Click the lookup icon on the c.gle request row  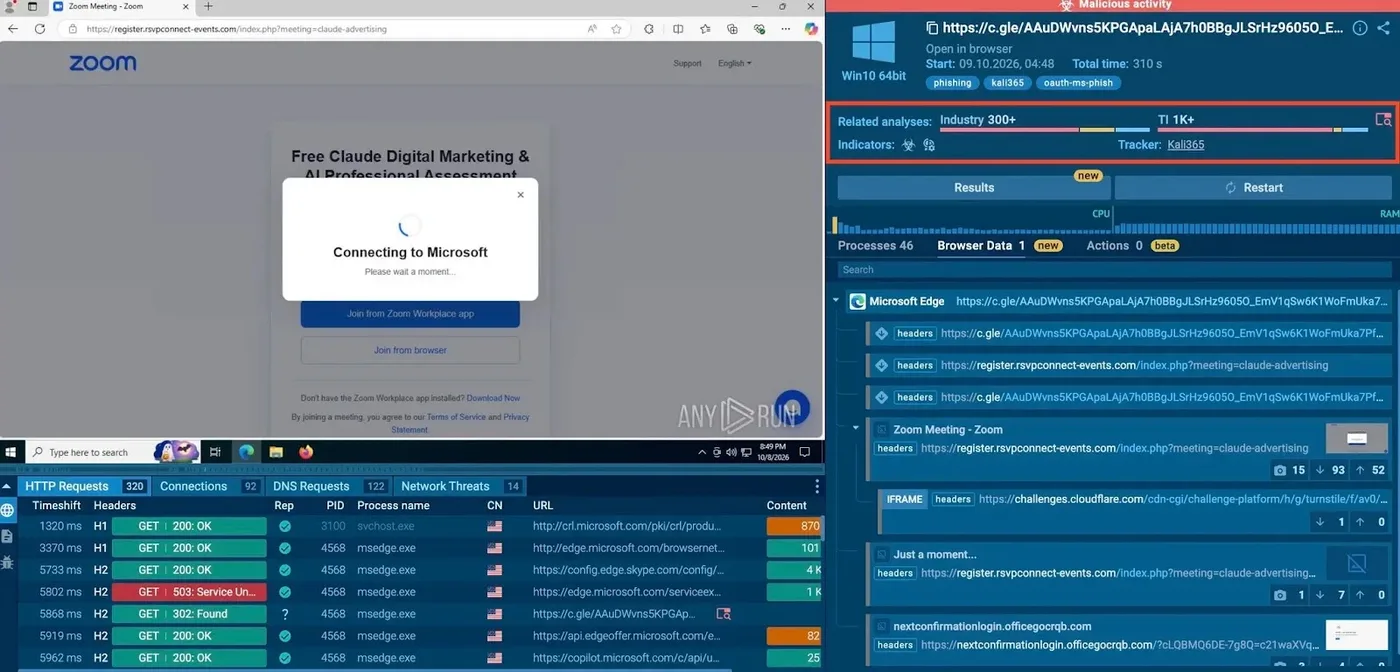click(x=723, y=614)
